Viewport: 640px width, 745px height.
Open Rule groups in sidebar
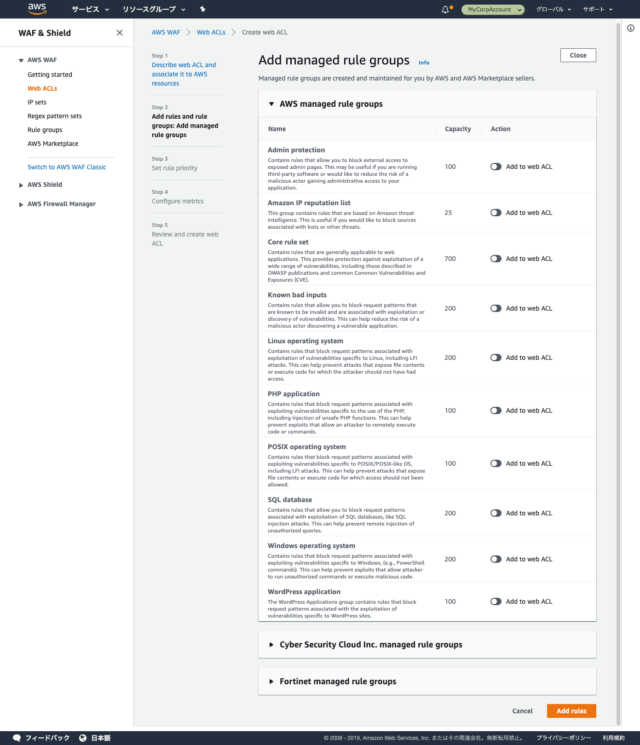point(45,130)
